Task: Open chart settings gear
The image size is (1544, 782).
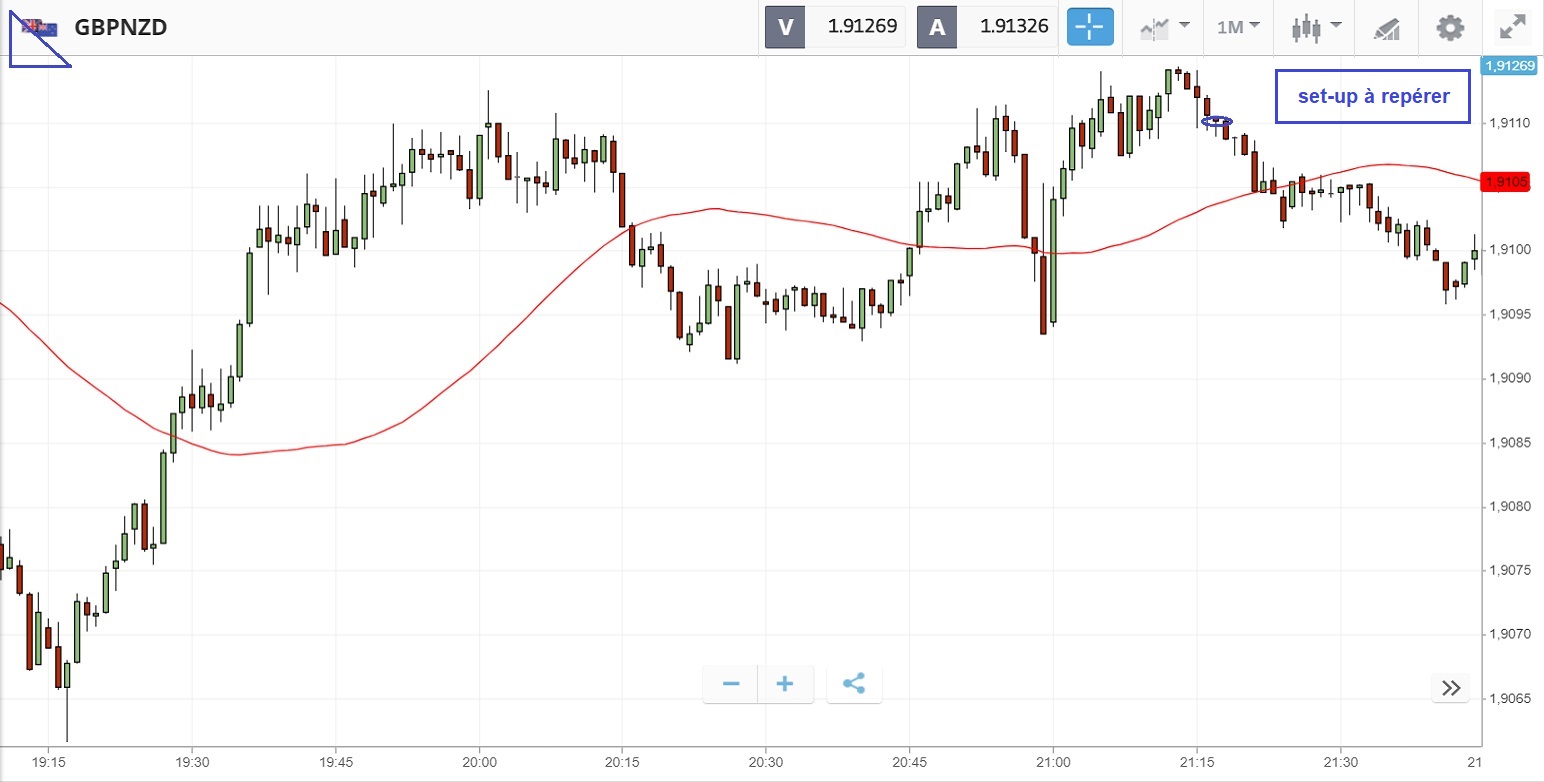Action: [x=1450, y=27]
